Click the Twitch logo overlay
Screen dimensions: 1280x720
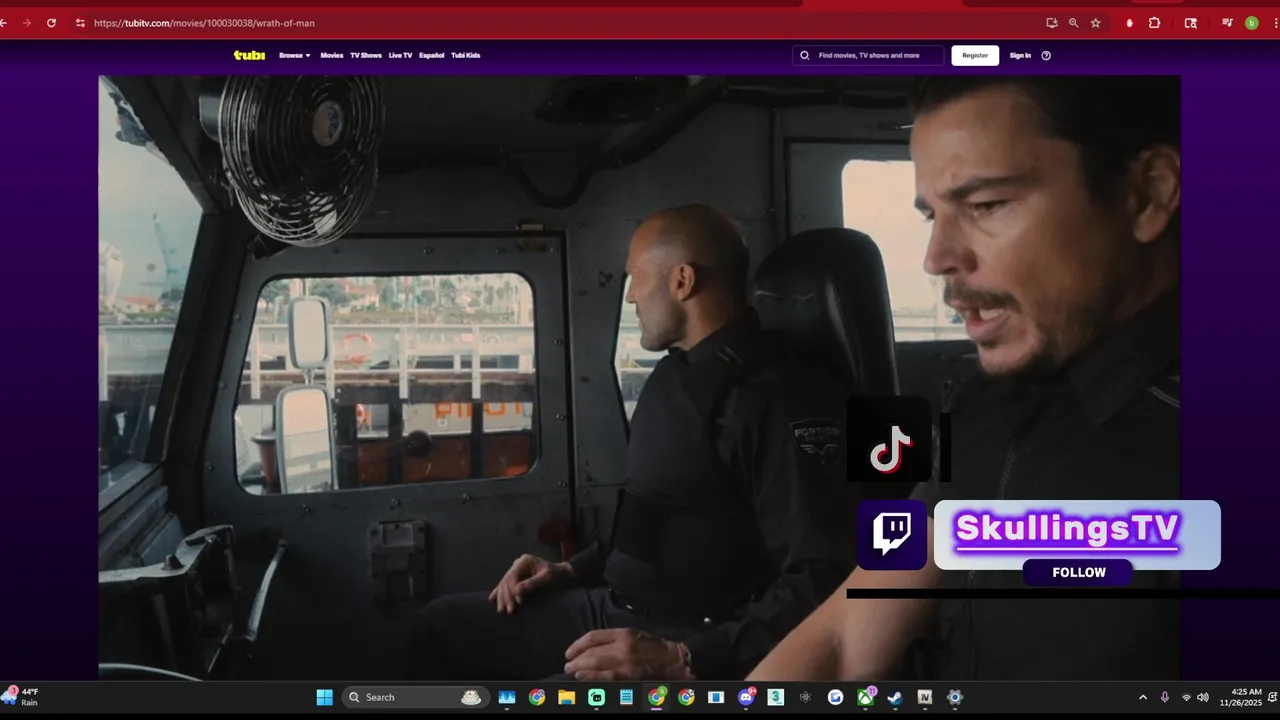pyautogui.click(x=891, y=535)
